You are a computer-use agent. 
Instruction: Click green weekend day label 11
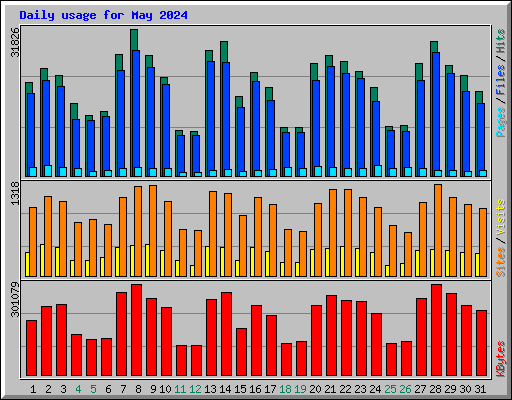pyautogui.click(x=180, y=389)
